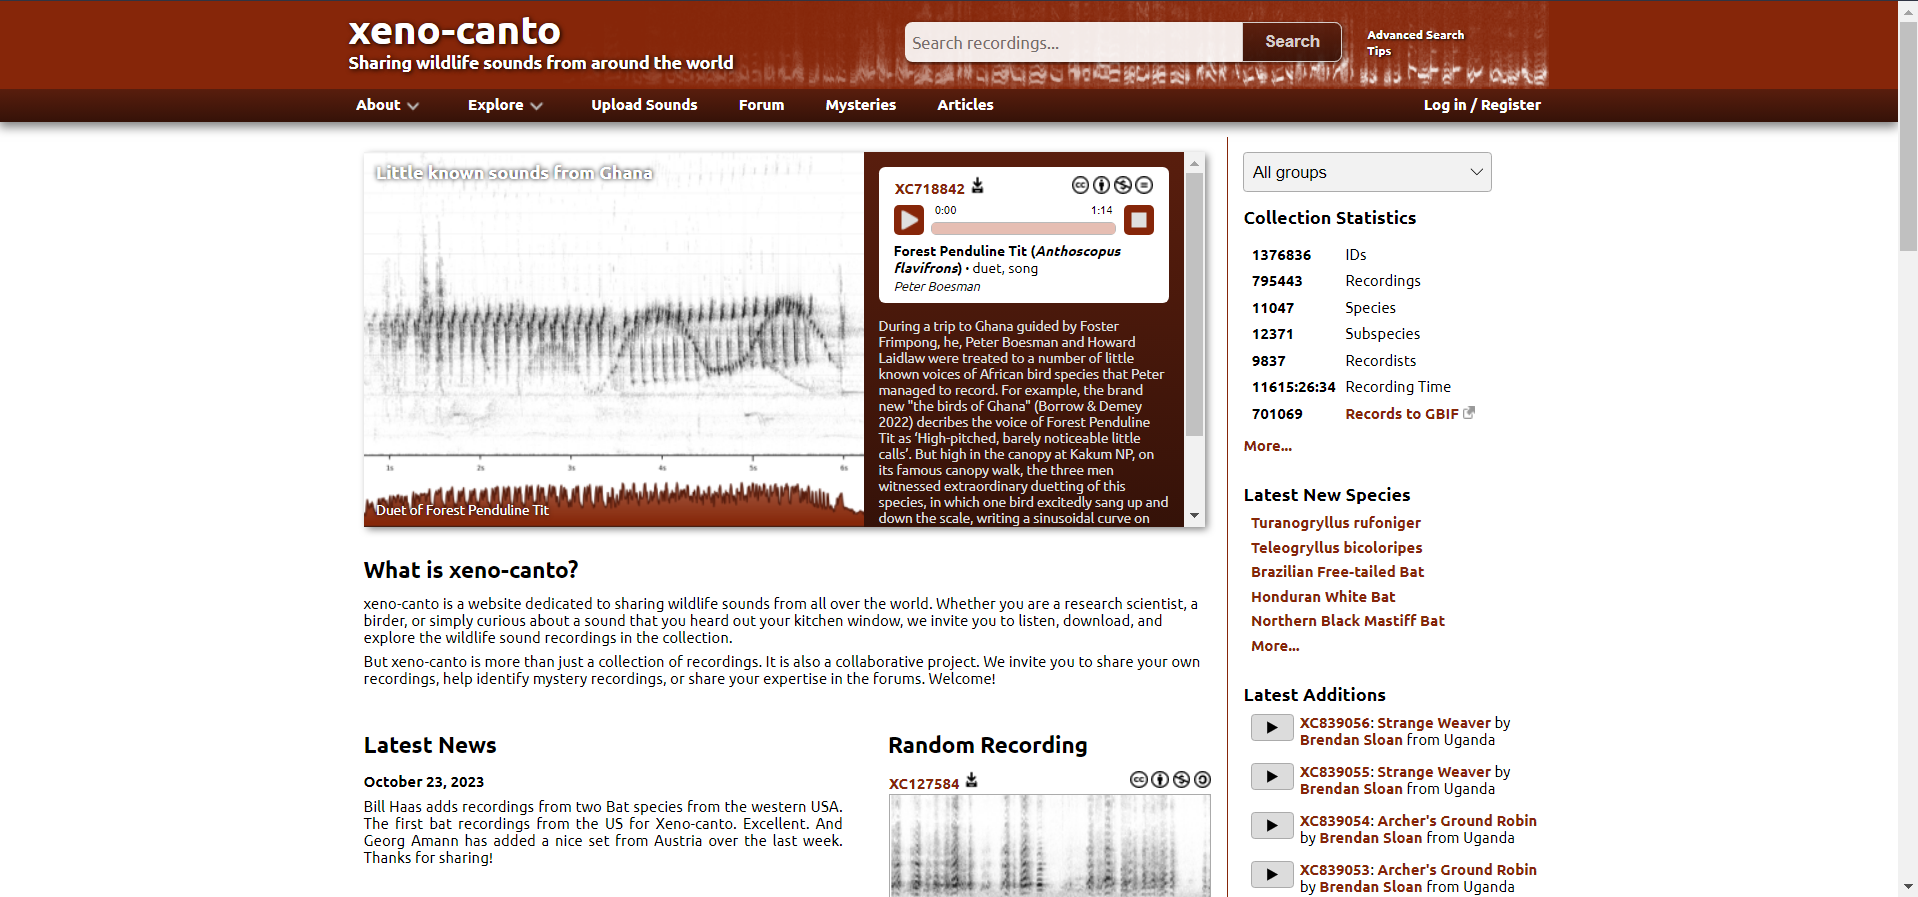
Task: Open XC839054: Archer's Ground Robin link
Action: tap(1418, 821)
